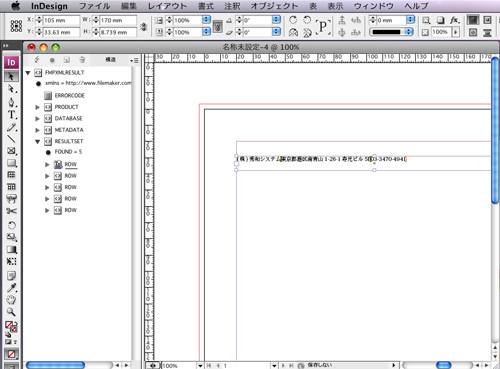This screenshot has height=369, width=500.
Task: Open the InDesign application menu
Action: [x=49, y=6]
